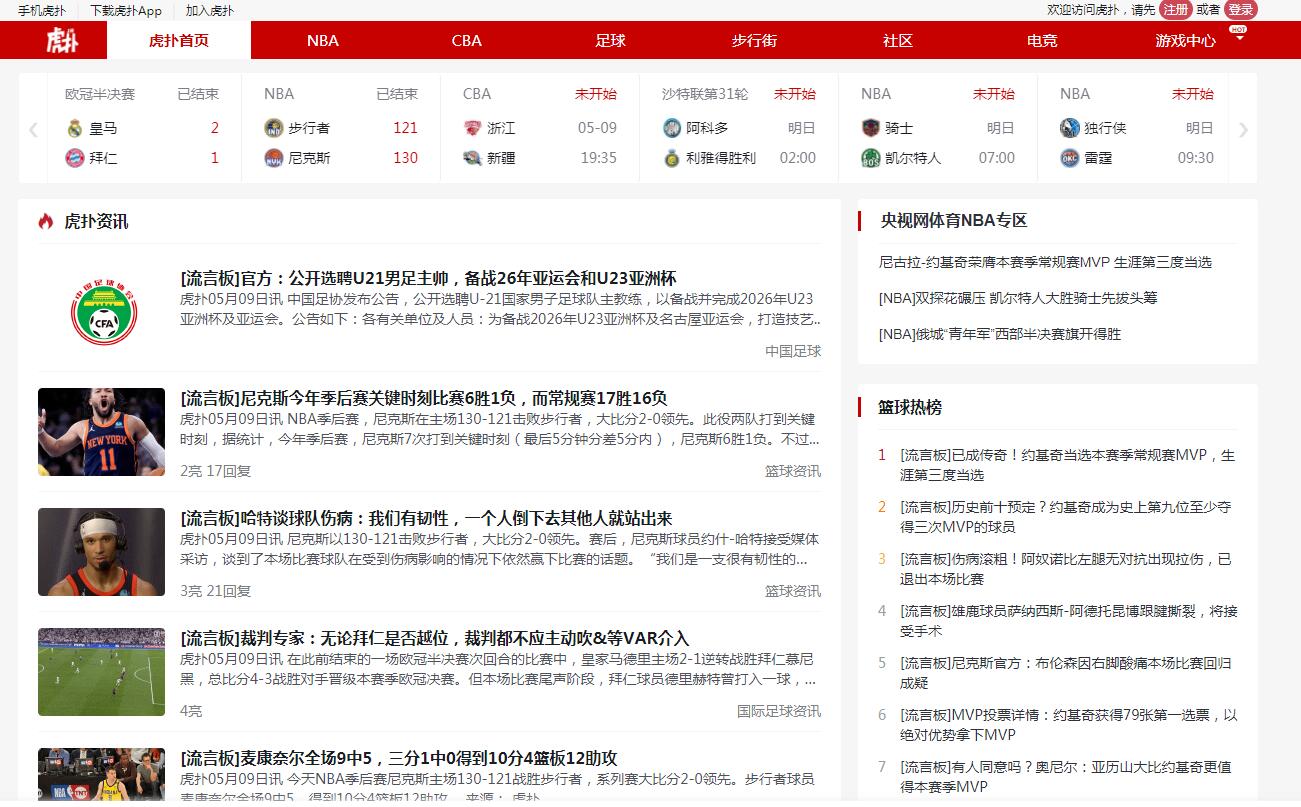Open hot list item 7 奥尼尔 亚历山大
The image size is (1301, 807).
tap(1066, 777)
